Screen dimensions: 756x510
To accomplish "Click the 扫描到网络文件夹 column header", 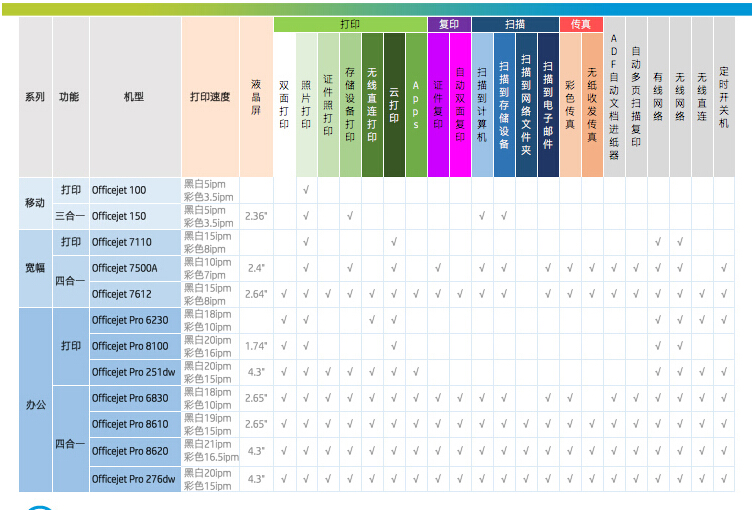I will click(x=526, y=105).
